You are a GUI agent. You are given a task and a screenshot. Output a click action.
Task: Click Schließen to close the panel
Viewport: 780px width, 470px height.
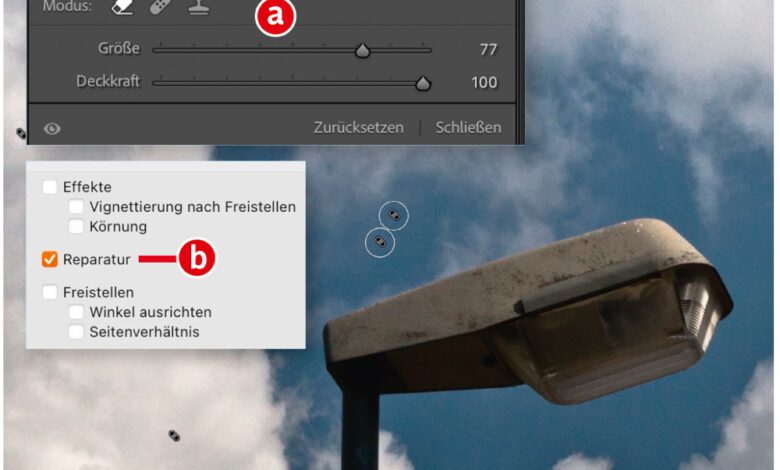468,128
